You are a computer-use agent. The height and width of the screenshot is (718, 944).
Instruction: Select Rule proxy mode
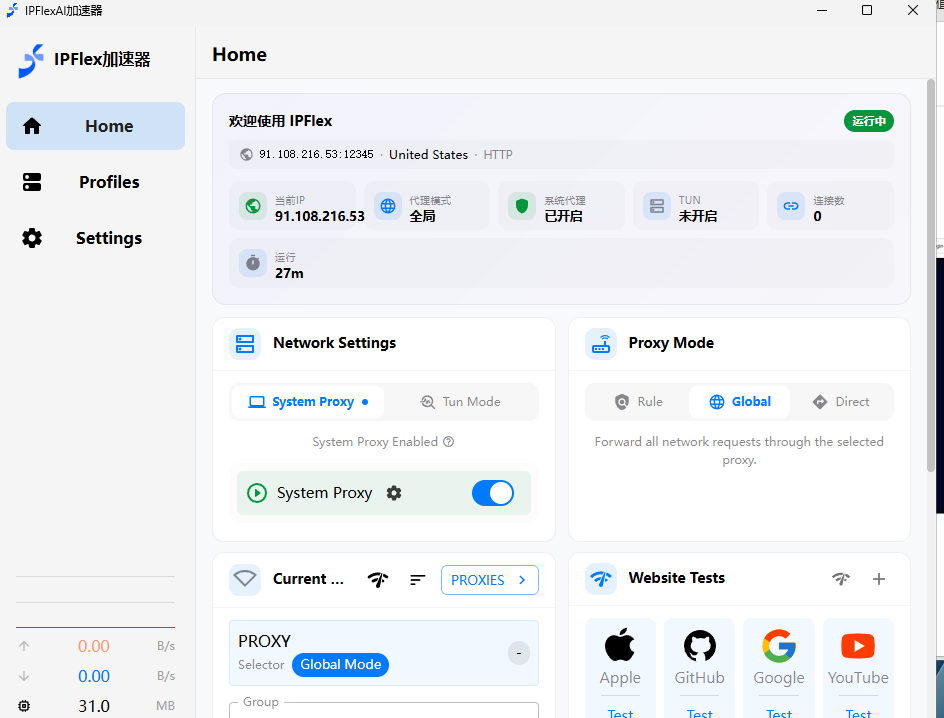(638, 402)
